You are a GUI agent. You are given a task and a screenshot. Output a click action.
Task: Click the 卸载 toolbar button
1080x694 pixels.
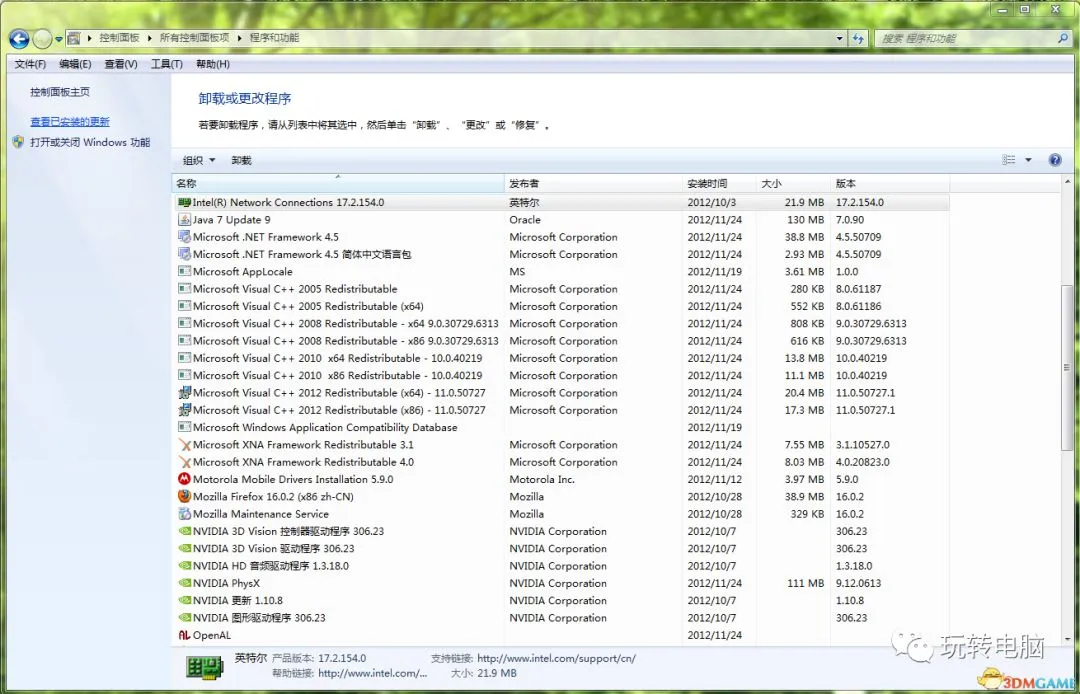pos(241,160)
